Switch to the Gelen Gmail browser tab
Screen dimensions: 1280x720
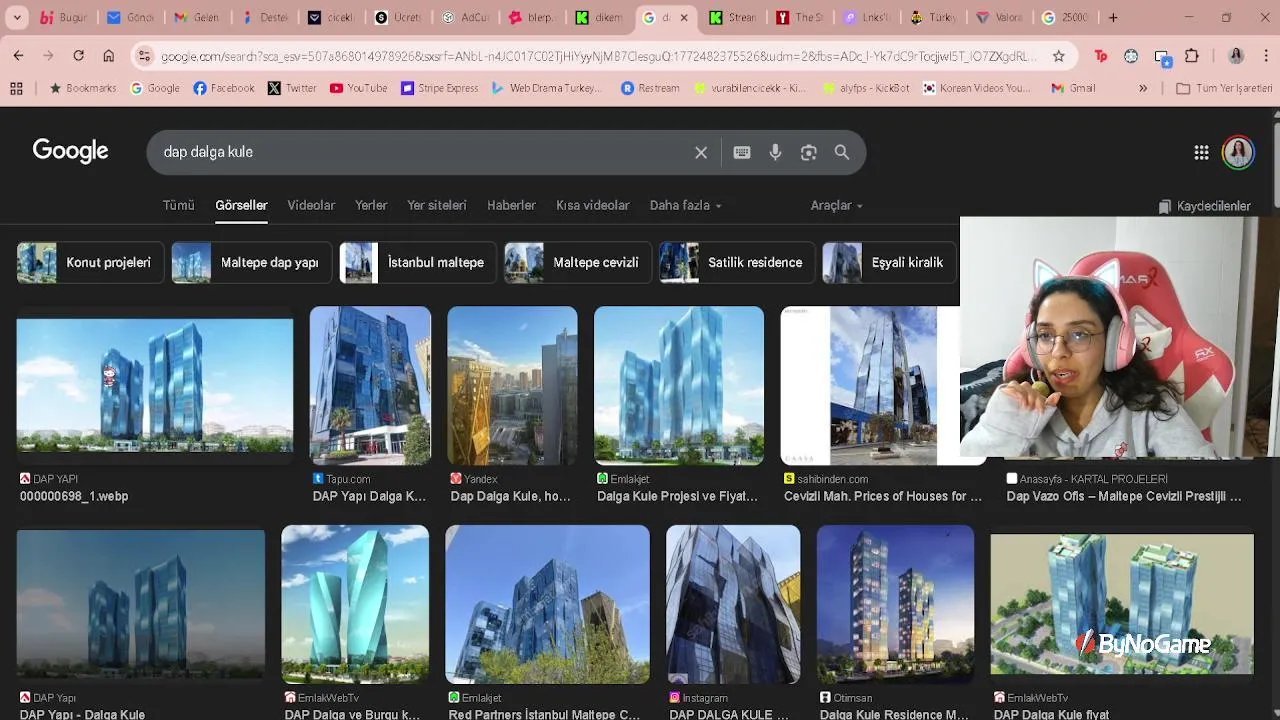coord(196,17)
